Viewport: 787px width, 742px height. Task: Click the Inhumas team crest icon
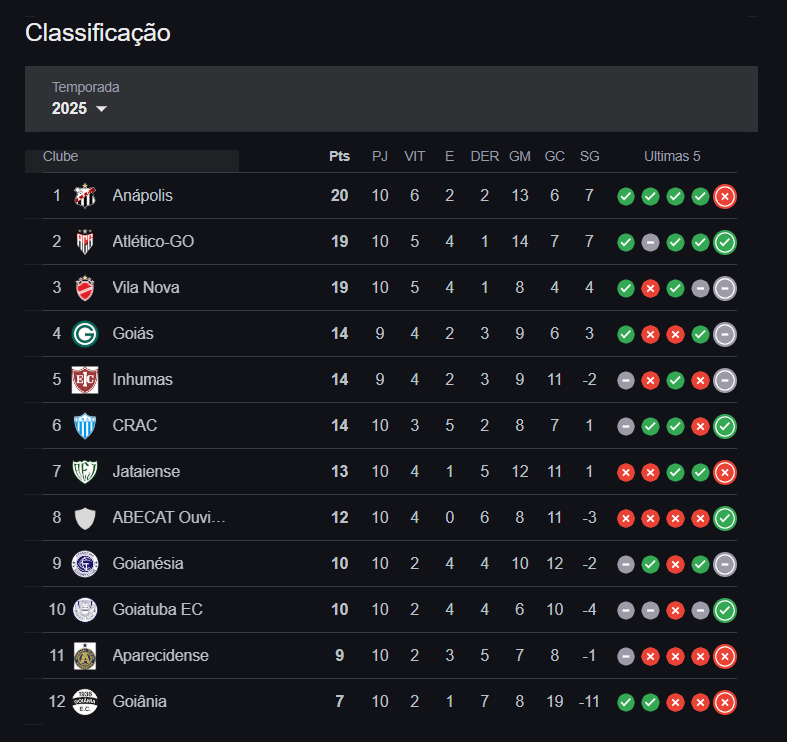click(85, 380)
